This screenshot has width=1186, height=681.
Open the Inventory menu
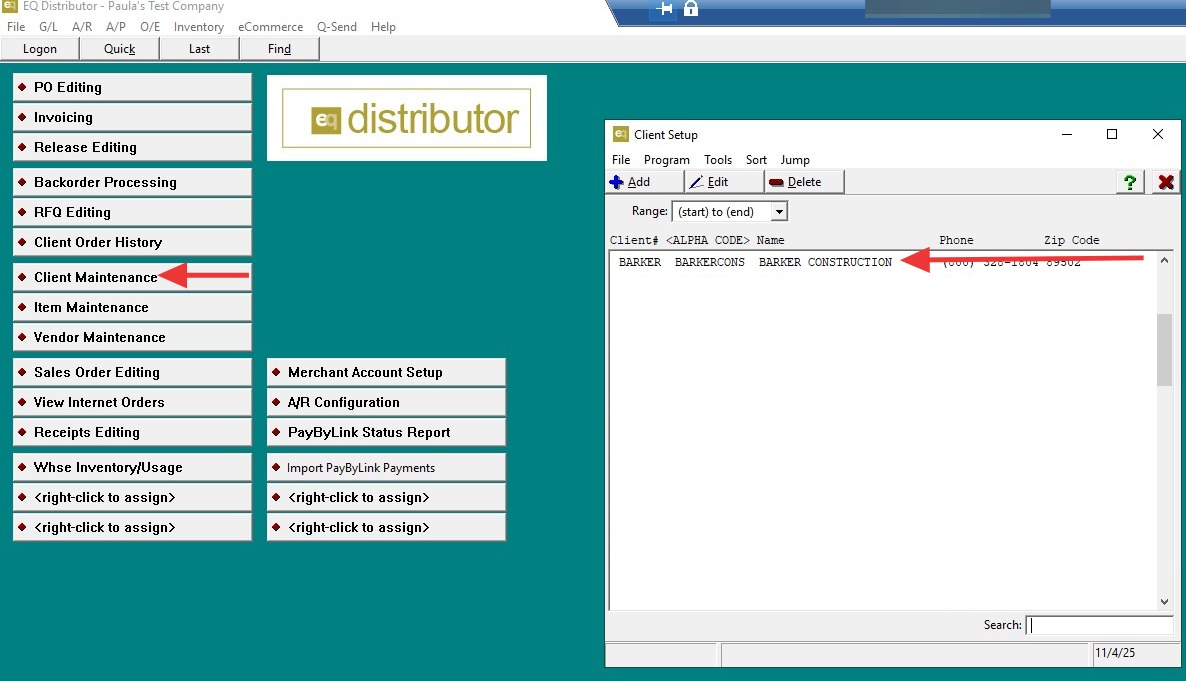(199, 26)
